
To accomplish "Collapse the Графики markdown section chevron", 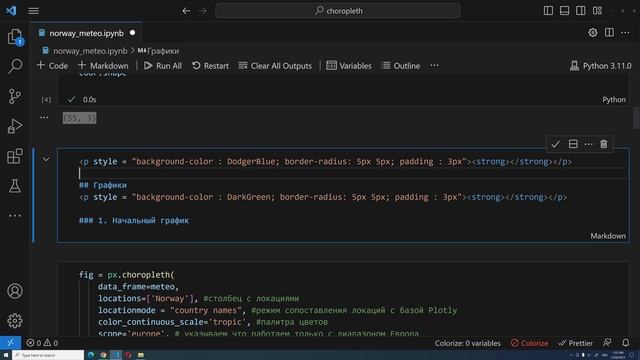I will click(46, 159).
